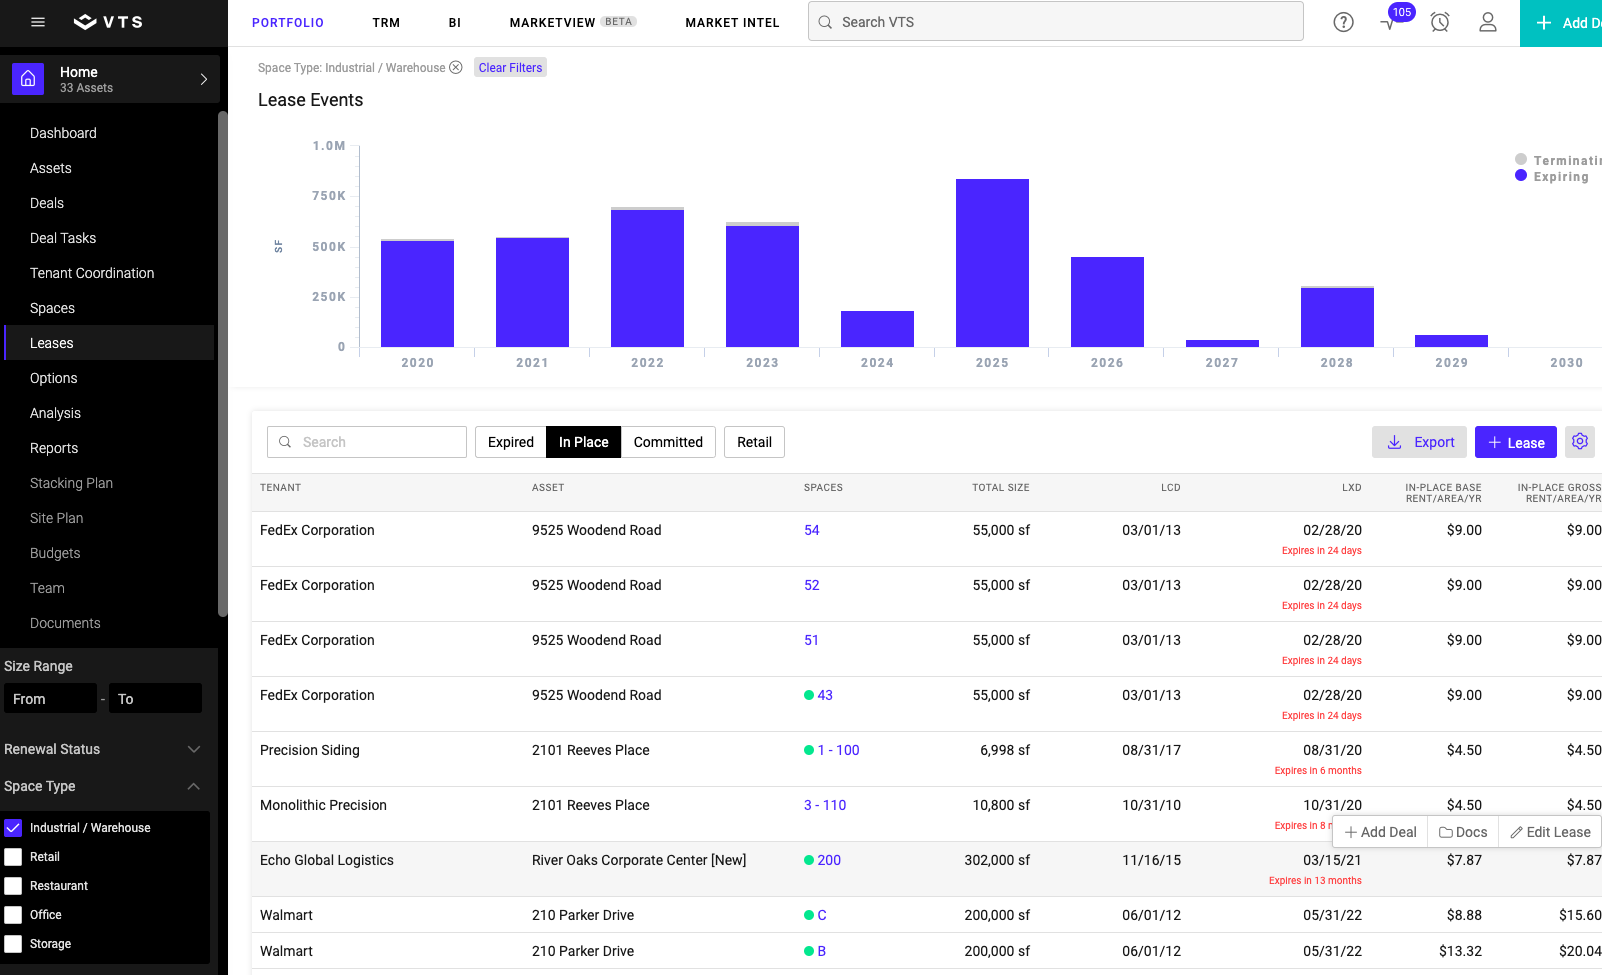The height and width of the screenshot is (975, 1602).
Task: Sort by LXD column header
Action: [x=1351, y=488]
